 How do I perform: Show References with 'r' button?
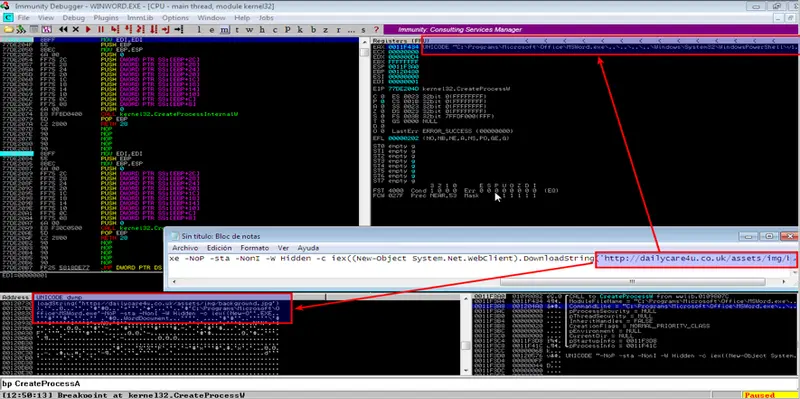[338, 30]
